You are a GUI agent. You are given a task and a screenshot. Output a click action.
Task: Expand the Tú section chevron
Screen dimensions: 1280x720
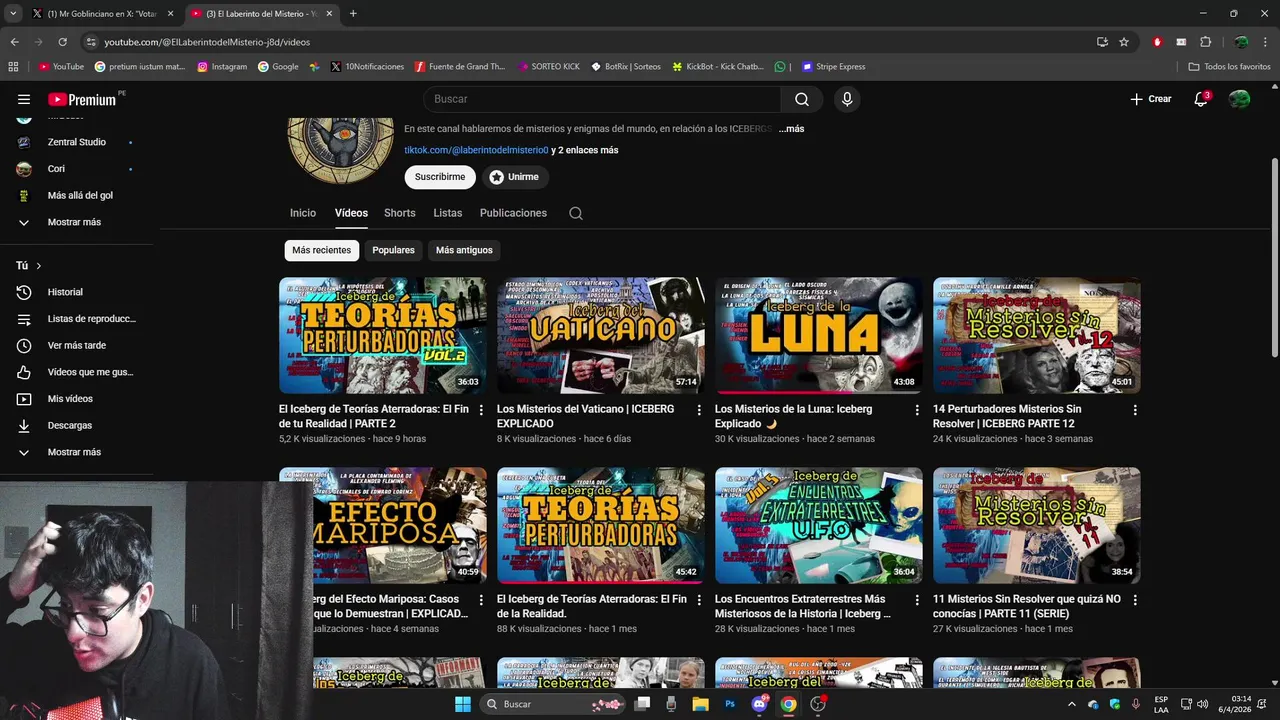[x=39, y=266]
